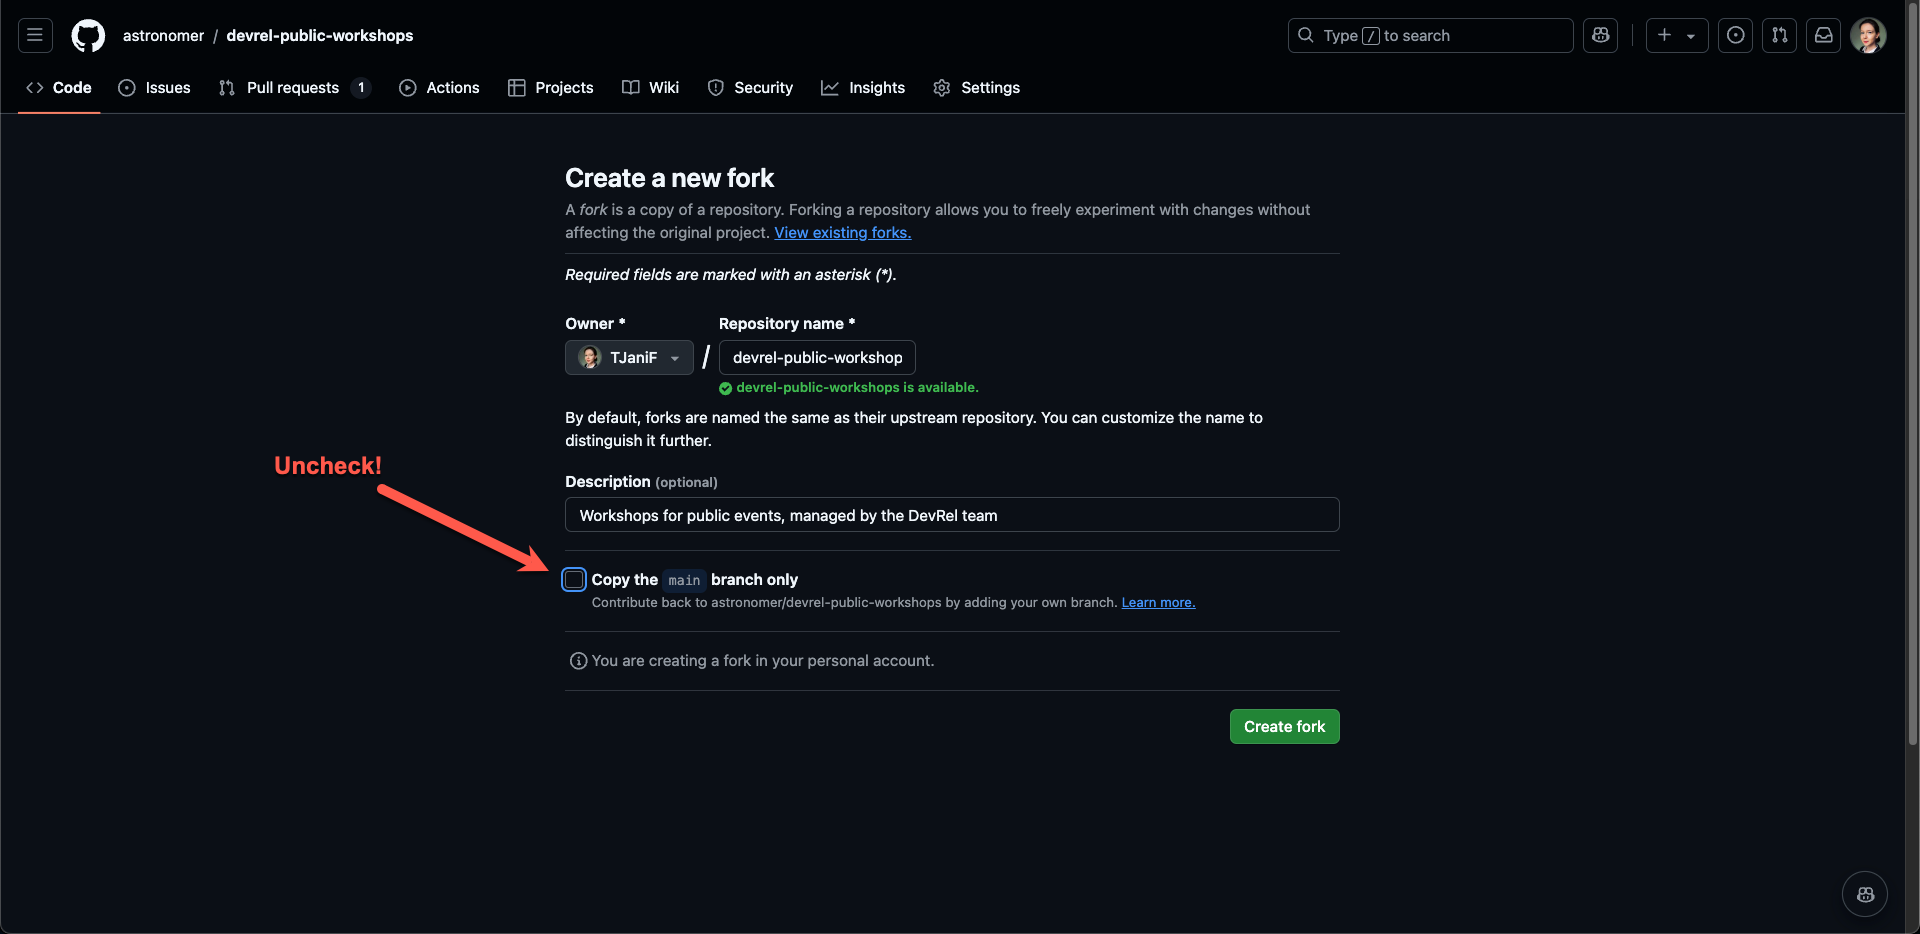Open the GitHub home page logo
The width and height of the screenshot is (1920, 934).
88,35
